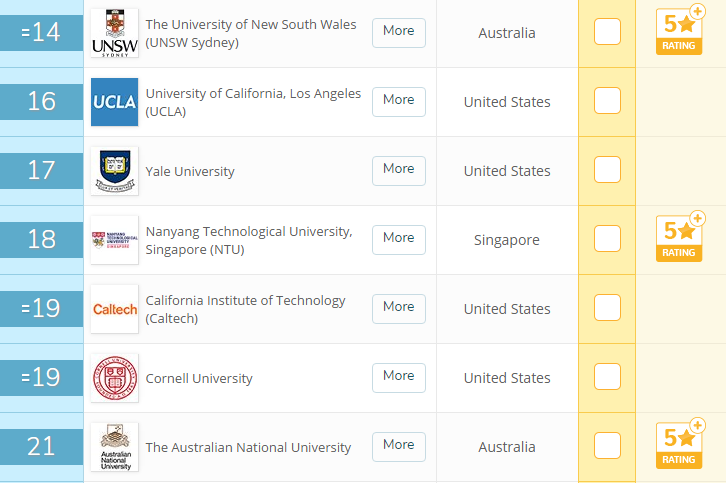
Task: Open the Cornell University name link
Action: pyautogui.click(x=199, y=379)
